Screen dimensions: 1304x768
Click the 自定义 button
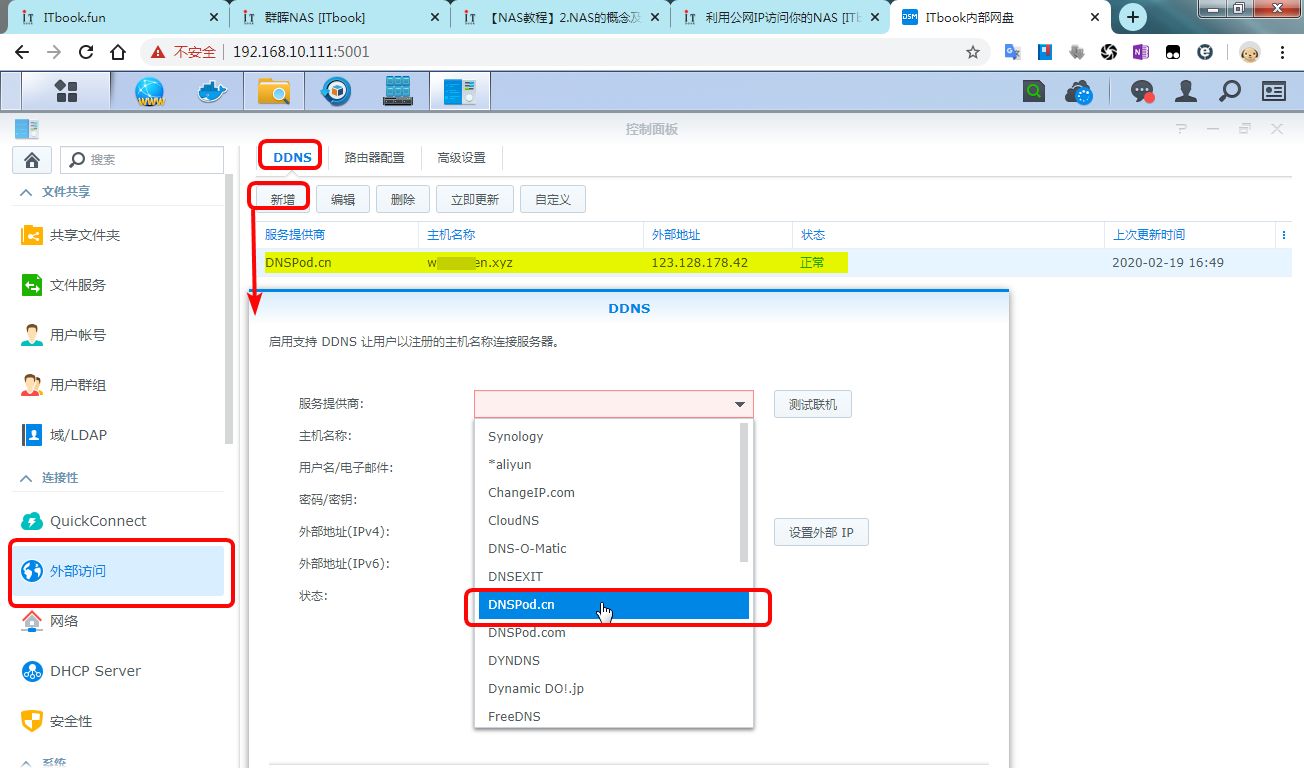click(x=553, y=199)
